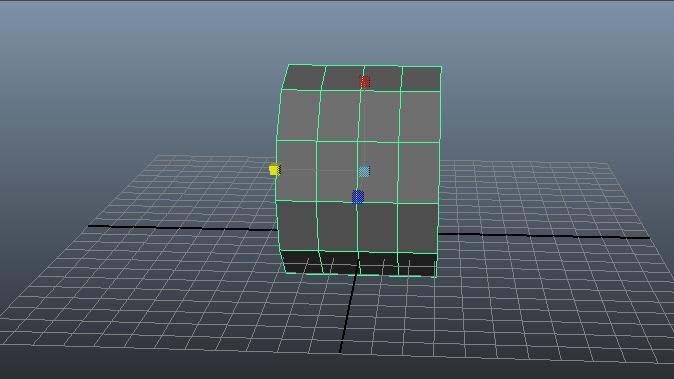Click the light blue center scale handle
This screenshot has height=379, width=674.
(x=364, y=171)
